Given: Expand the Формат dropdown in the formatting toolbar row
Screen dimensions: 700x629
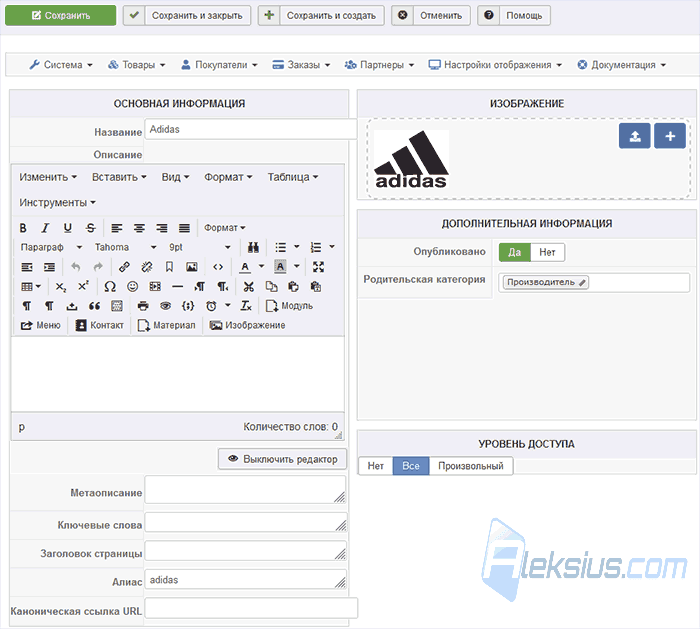Looking at the screenshot, I should (225, 228).
